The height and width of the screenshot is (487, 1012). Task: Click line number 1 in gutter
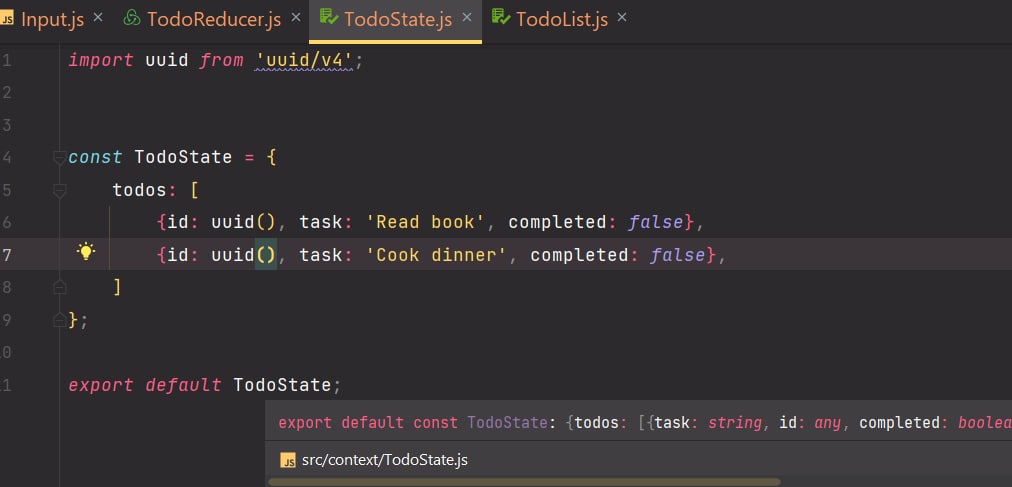coord(6,60)
